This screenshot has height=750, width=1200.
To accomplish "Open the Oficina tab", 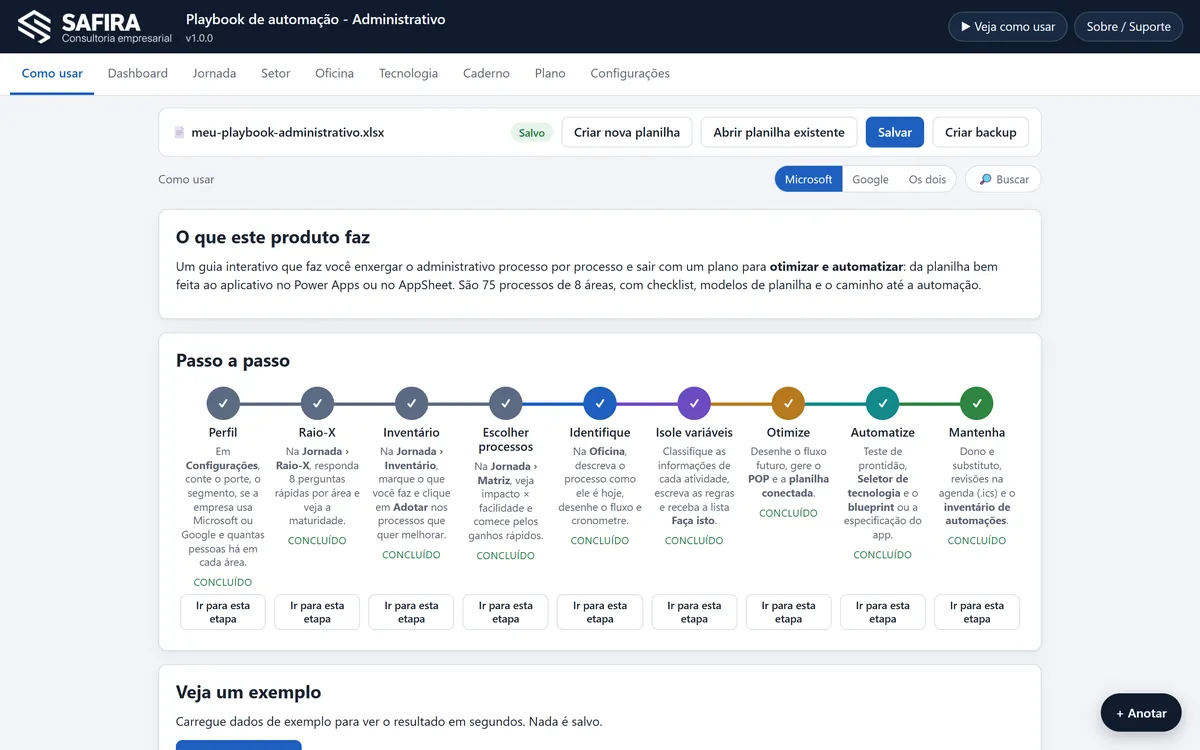I will [x=334, y=73].
